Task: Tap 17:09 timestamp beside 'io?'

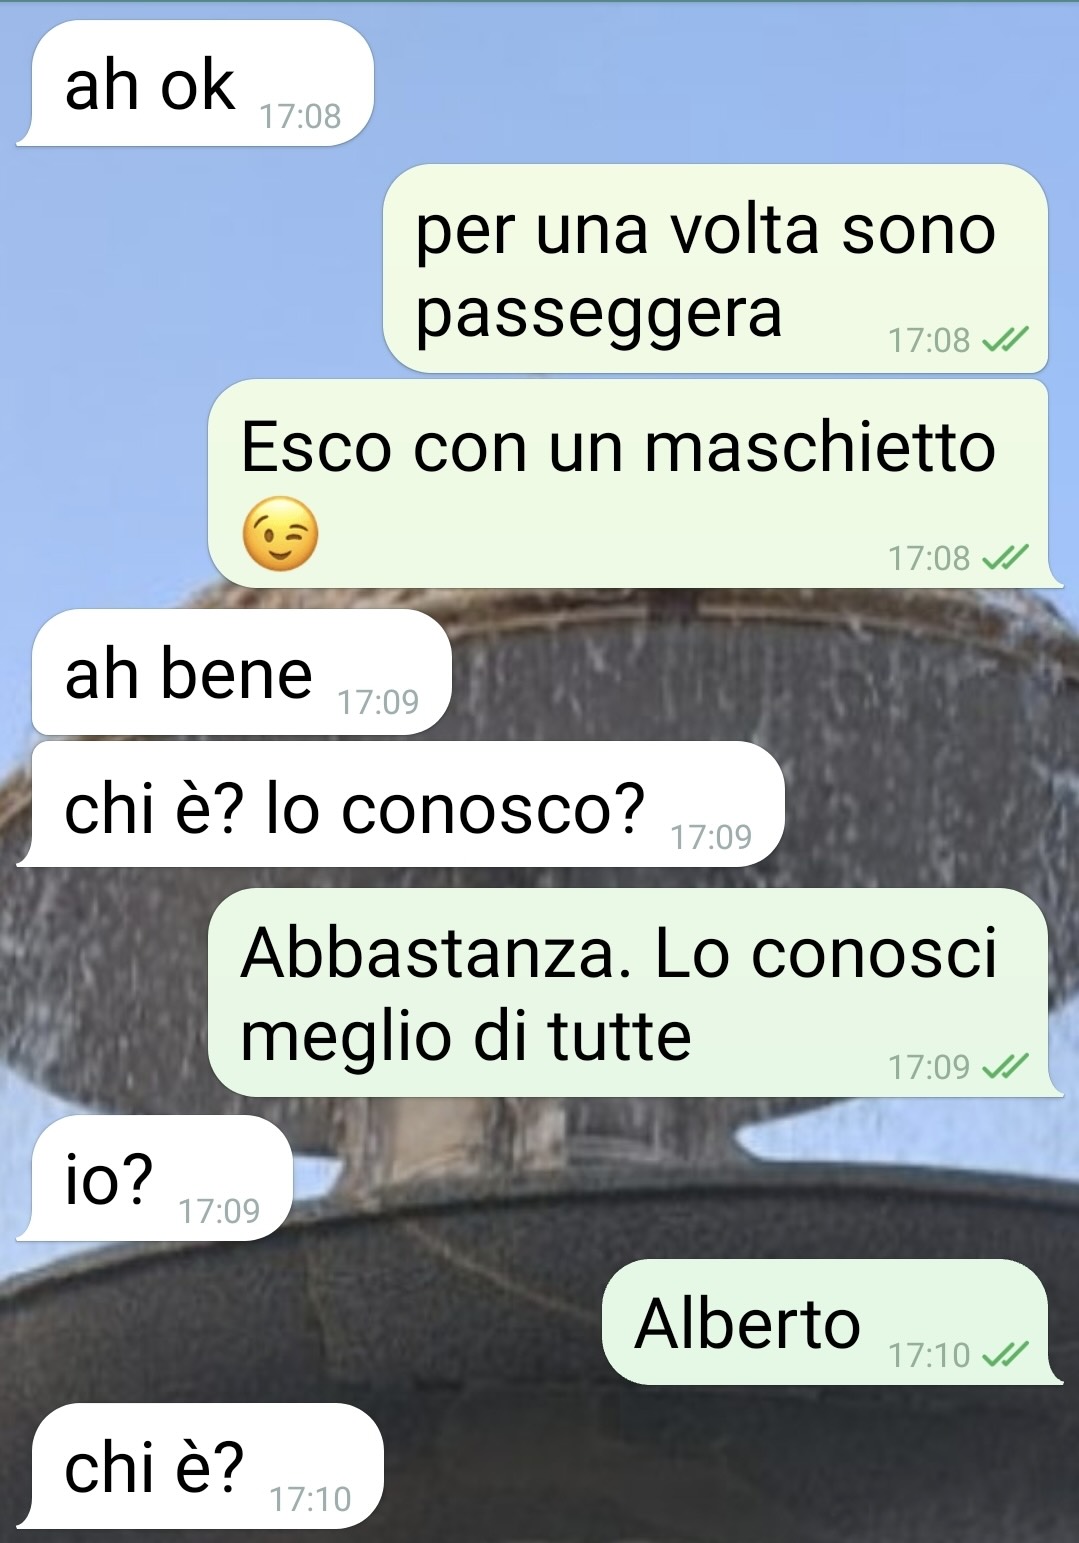Action: coord(219,1211)
